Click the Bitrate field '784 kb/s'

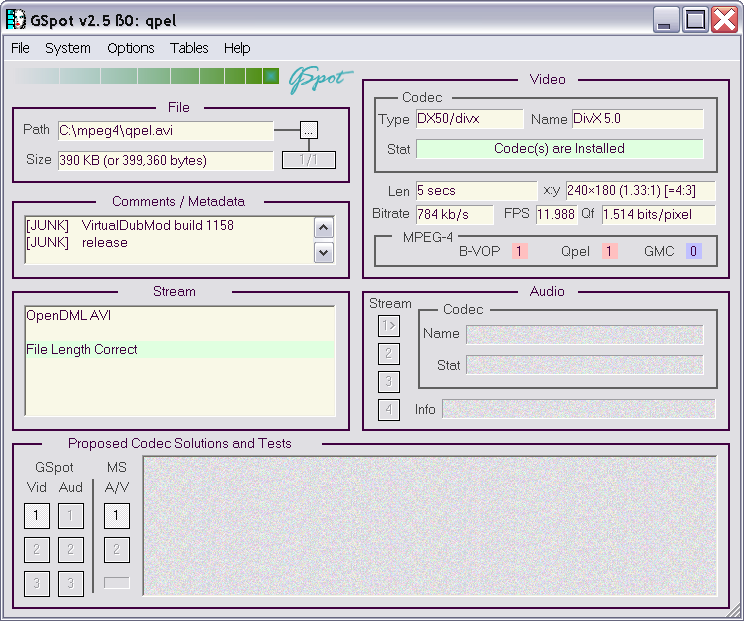point(455,214)
